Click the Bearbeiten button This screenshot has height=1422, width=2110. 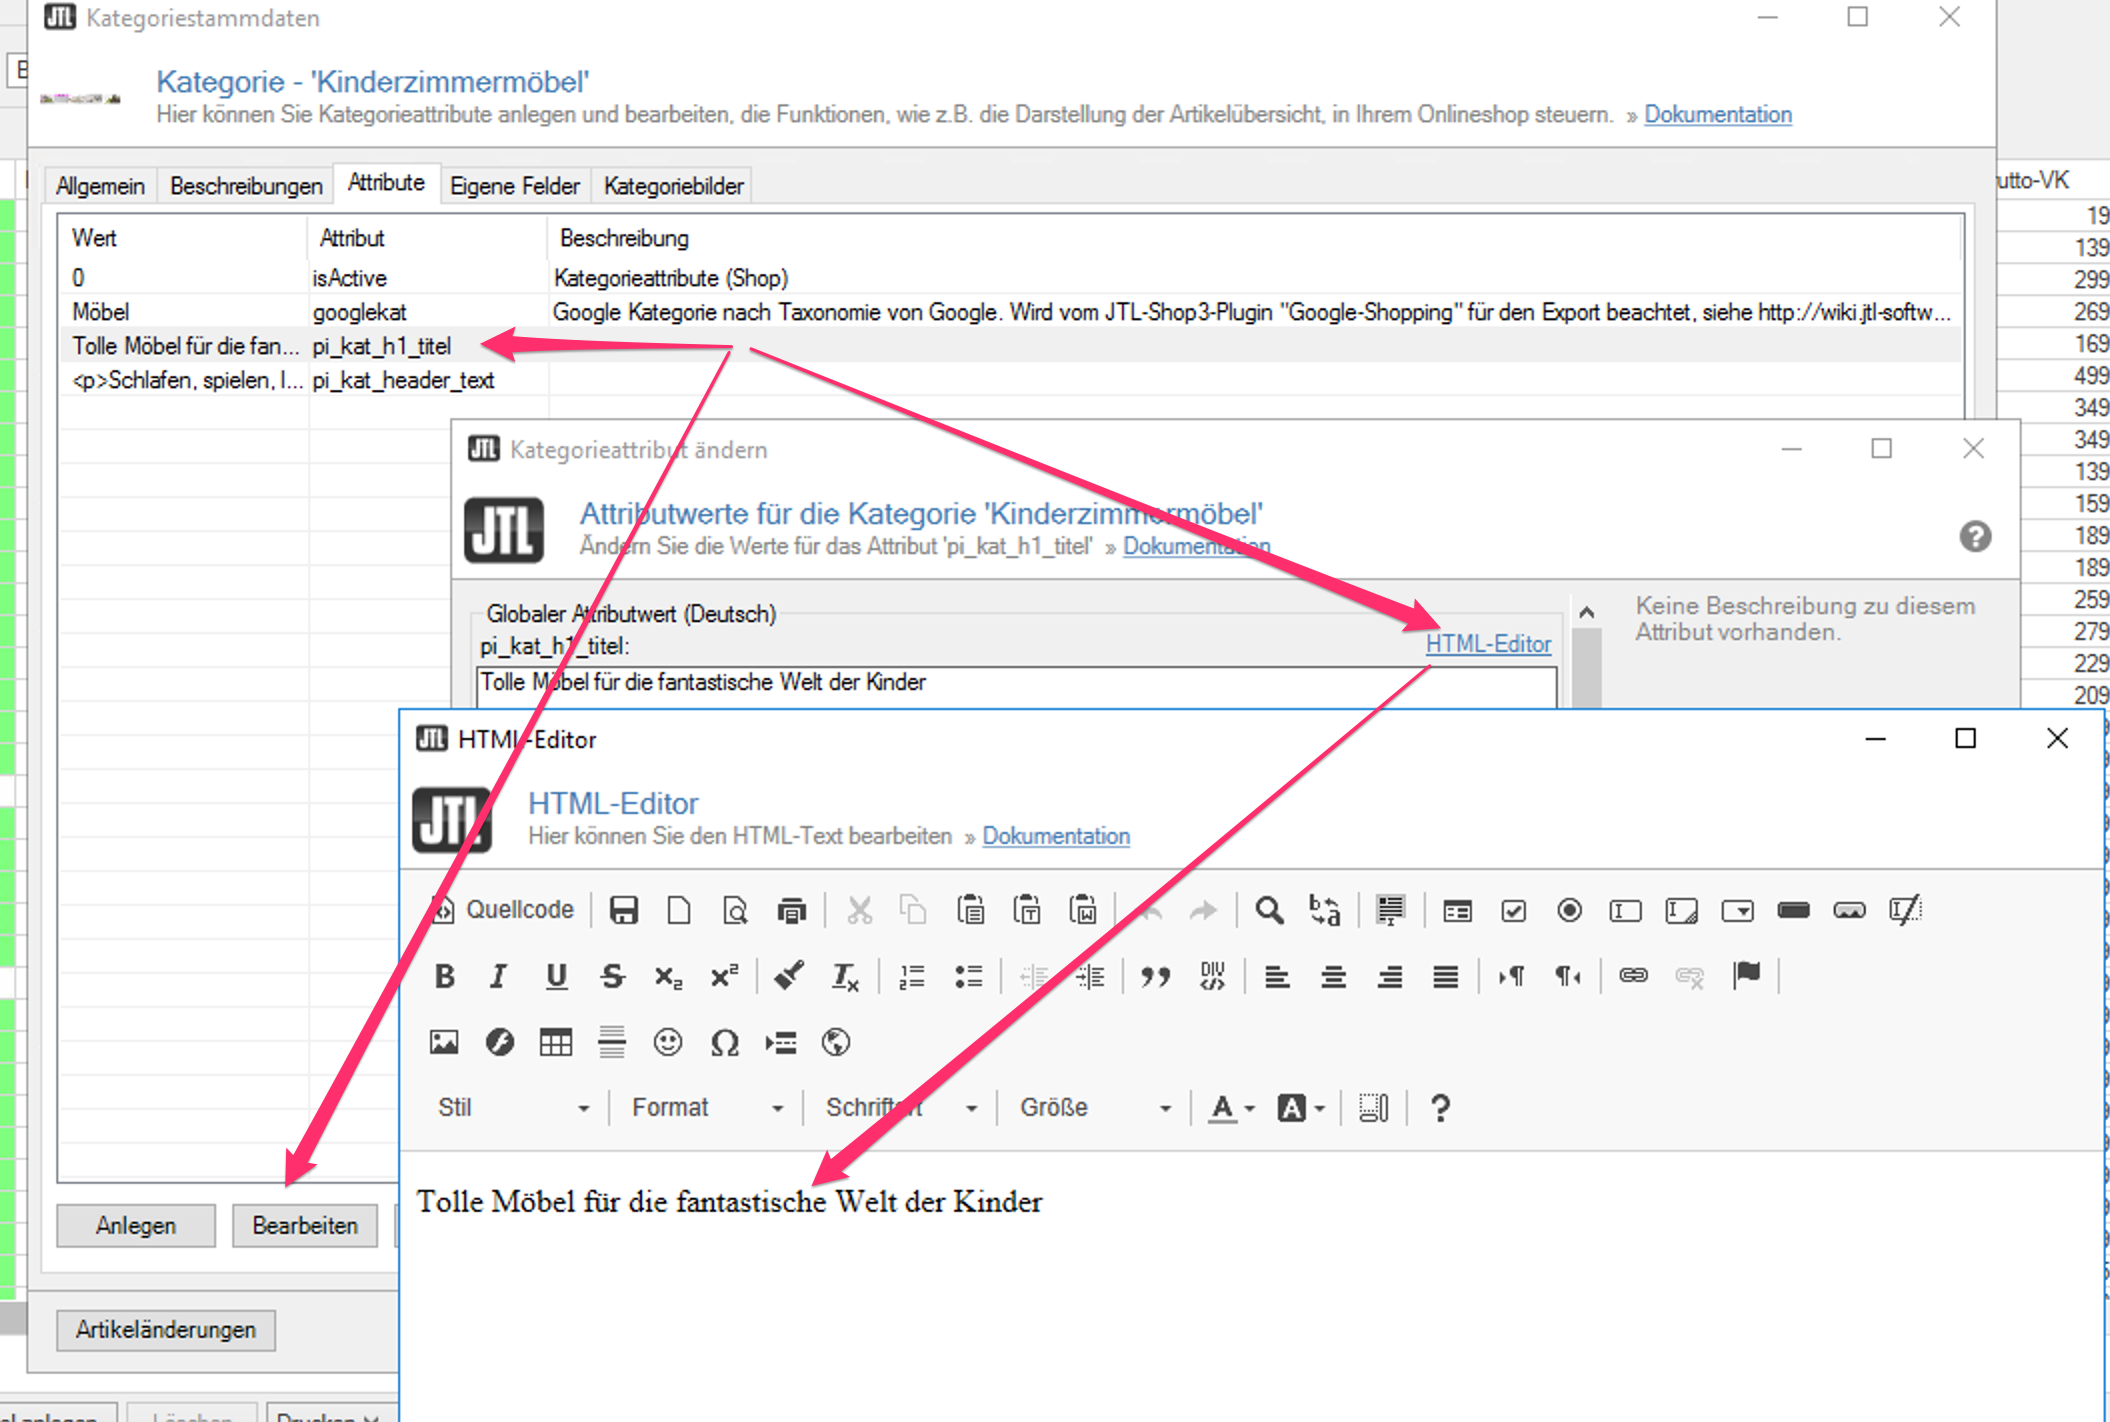point(305,1226)
